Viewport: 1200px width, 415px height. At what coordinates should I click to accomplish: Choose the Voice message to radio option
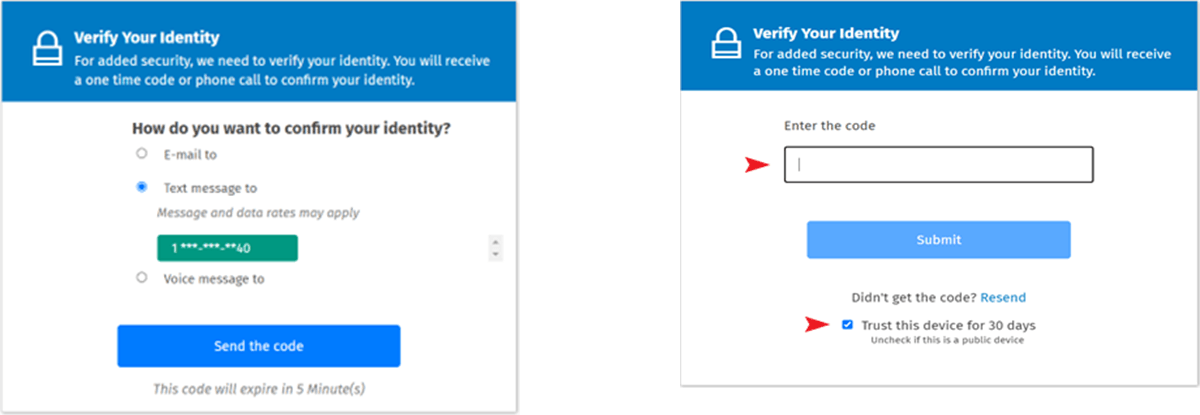[x=142, y=278]
